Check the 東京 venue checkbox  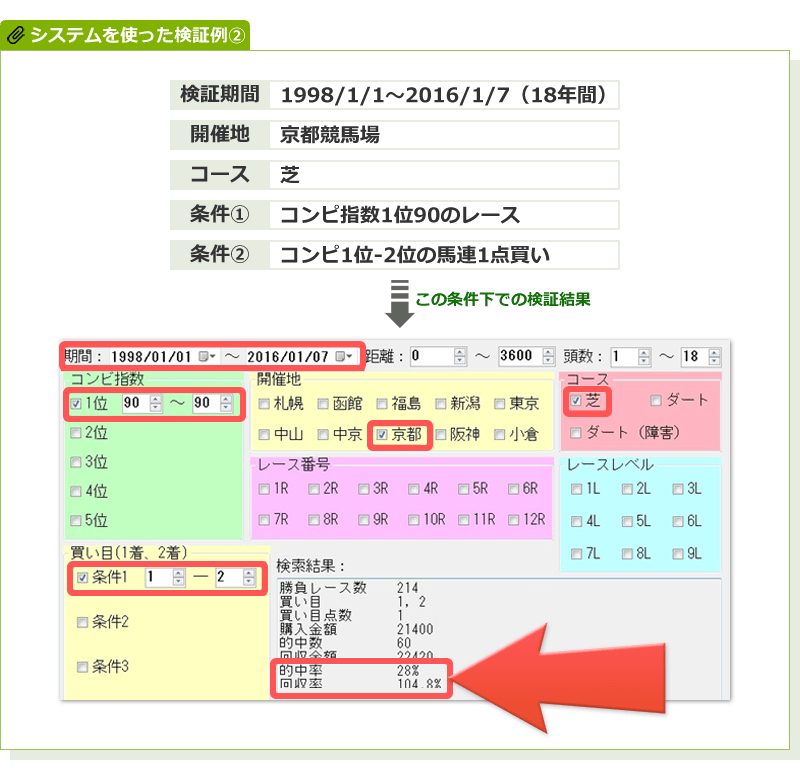501,404
